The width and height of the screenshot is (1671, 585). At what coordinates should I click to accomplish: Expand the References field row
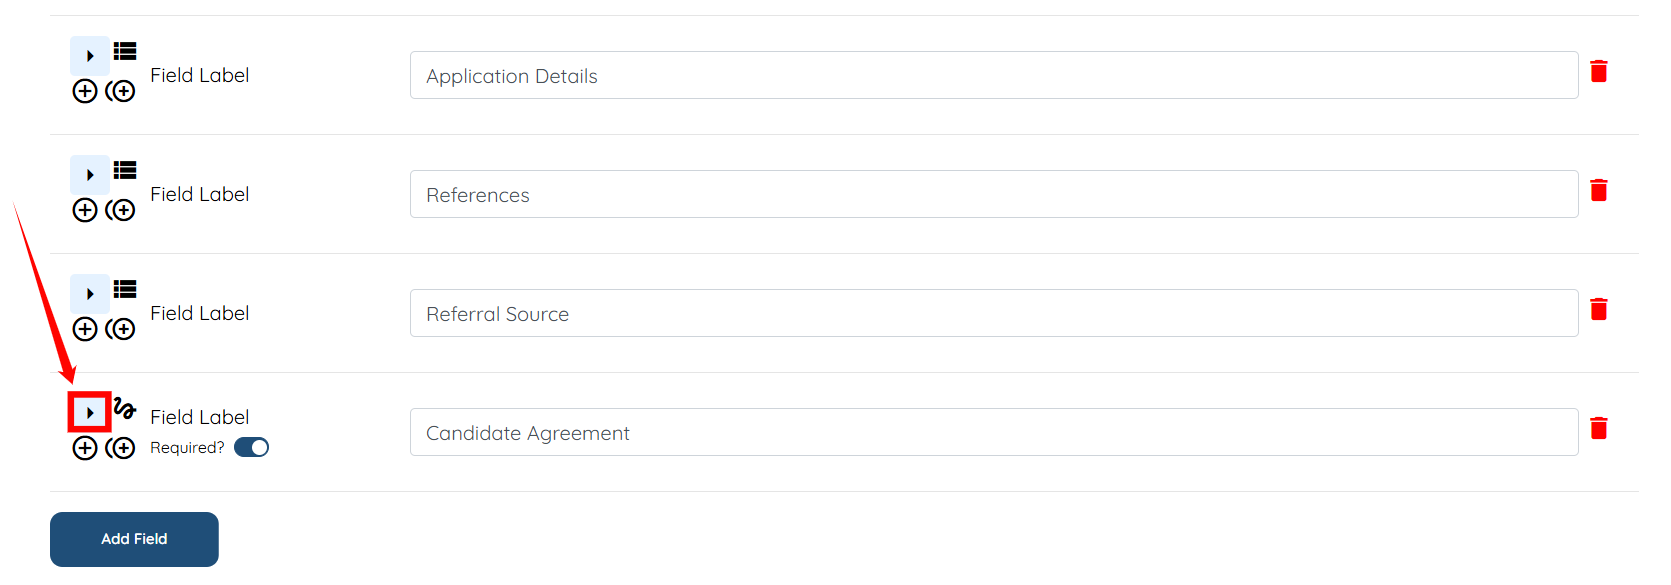click(90, 175)
